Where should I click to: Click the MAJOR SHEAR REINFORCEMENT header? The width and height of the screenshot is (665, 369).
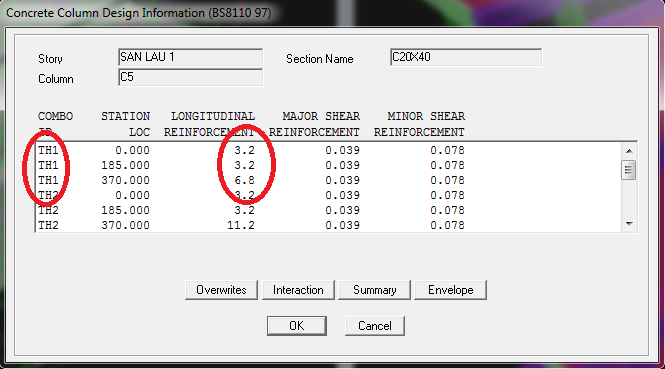(x=314, y=124)
